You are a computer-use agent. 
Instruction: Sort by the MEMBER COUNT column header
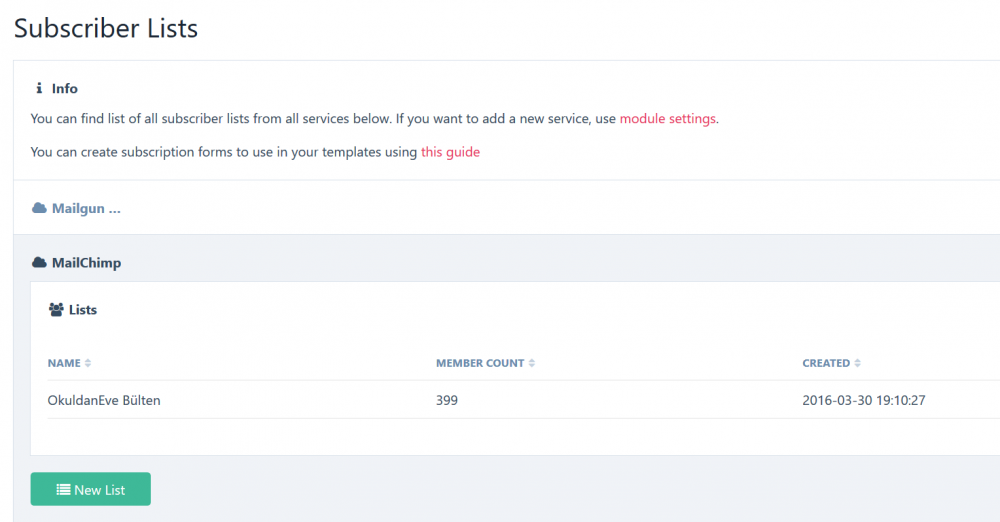tap(480, 363)
